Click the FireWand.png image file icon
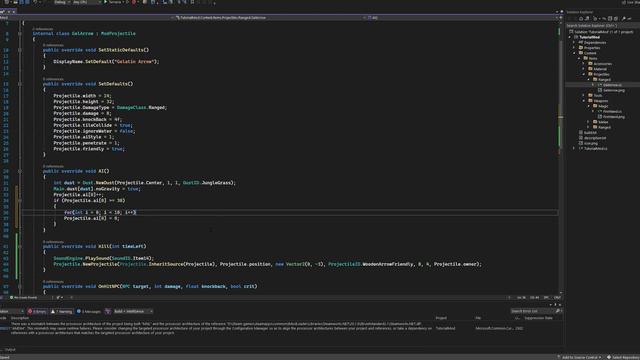640x360 pixels. [600, 117]
